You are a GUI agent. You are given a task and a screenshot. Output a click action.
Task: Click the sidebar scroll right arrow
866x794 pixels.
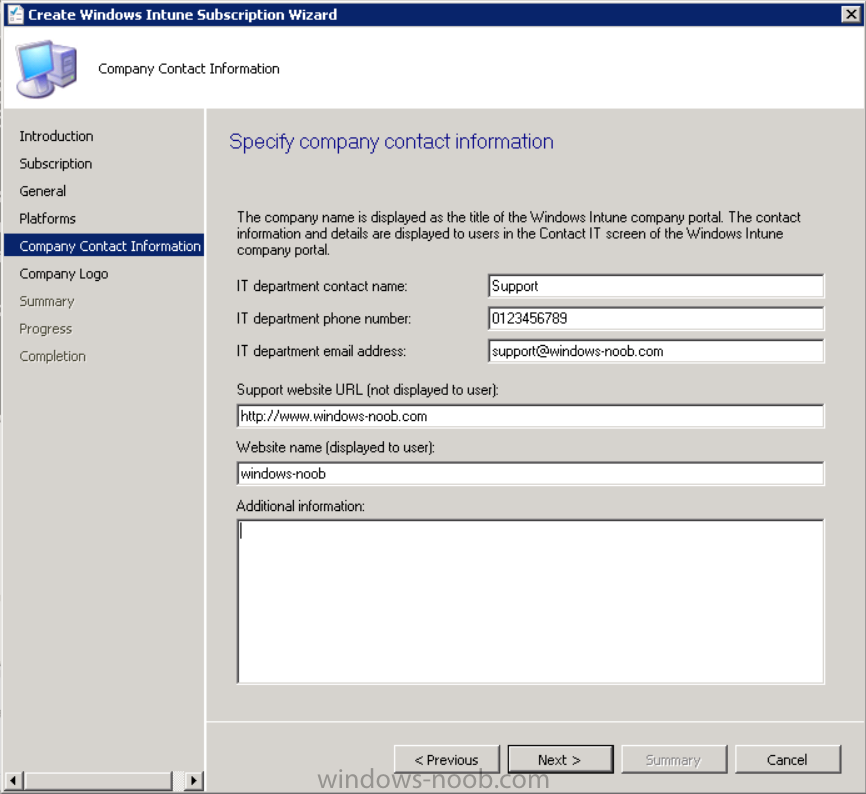point(193,781)
